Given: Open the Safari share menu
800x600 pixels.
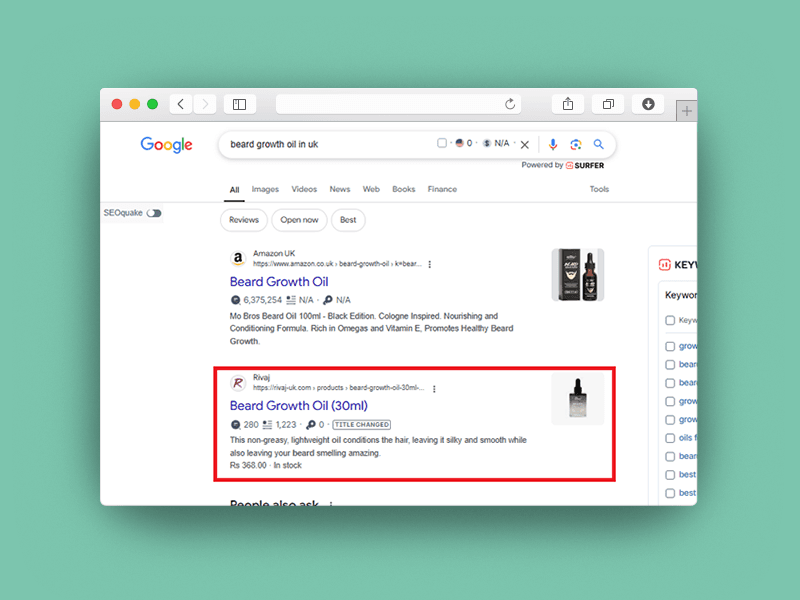Looking at the screenshot, I should (x=568, y=104).
